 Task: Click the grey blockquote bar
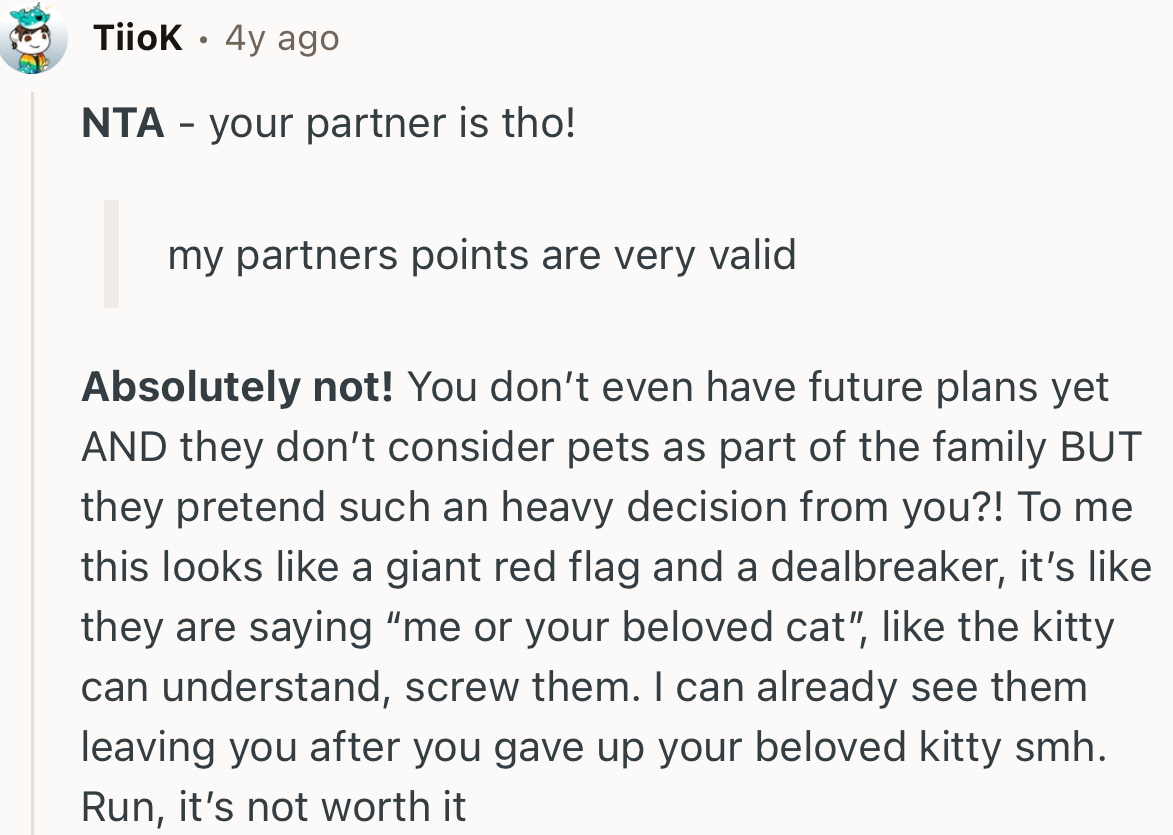111,254
